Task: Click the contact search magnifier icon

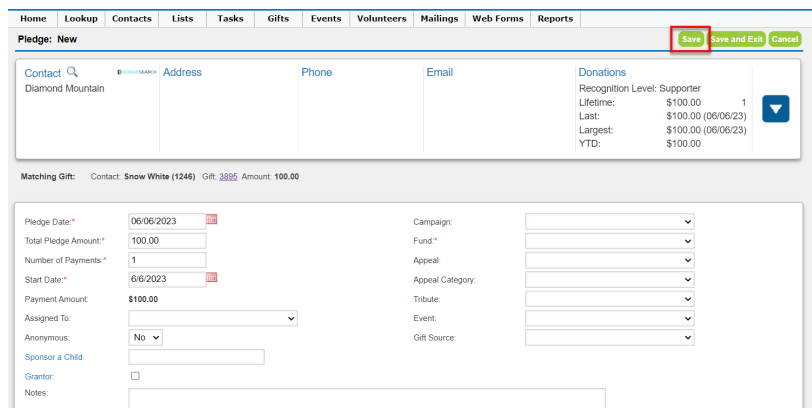Action: pos(72,72)
